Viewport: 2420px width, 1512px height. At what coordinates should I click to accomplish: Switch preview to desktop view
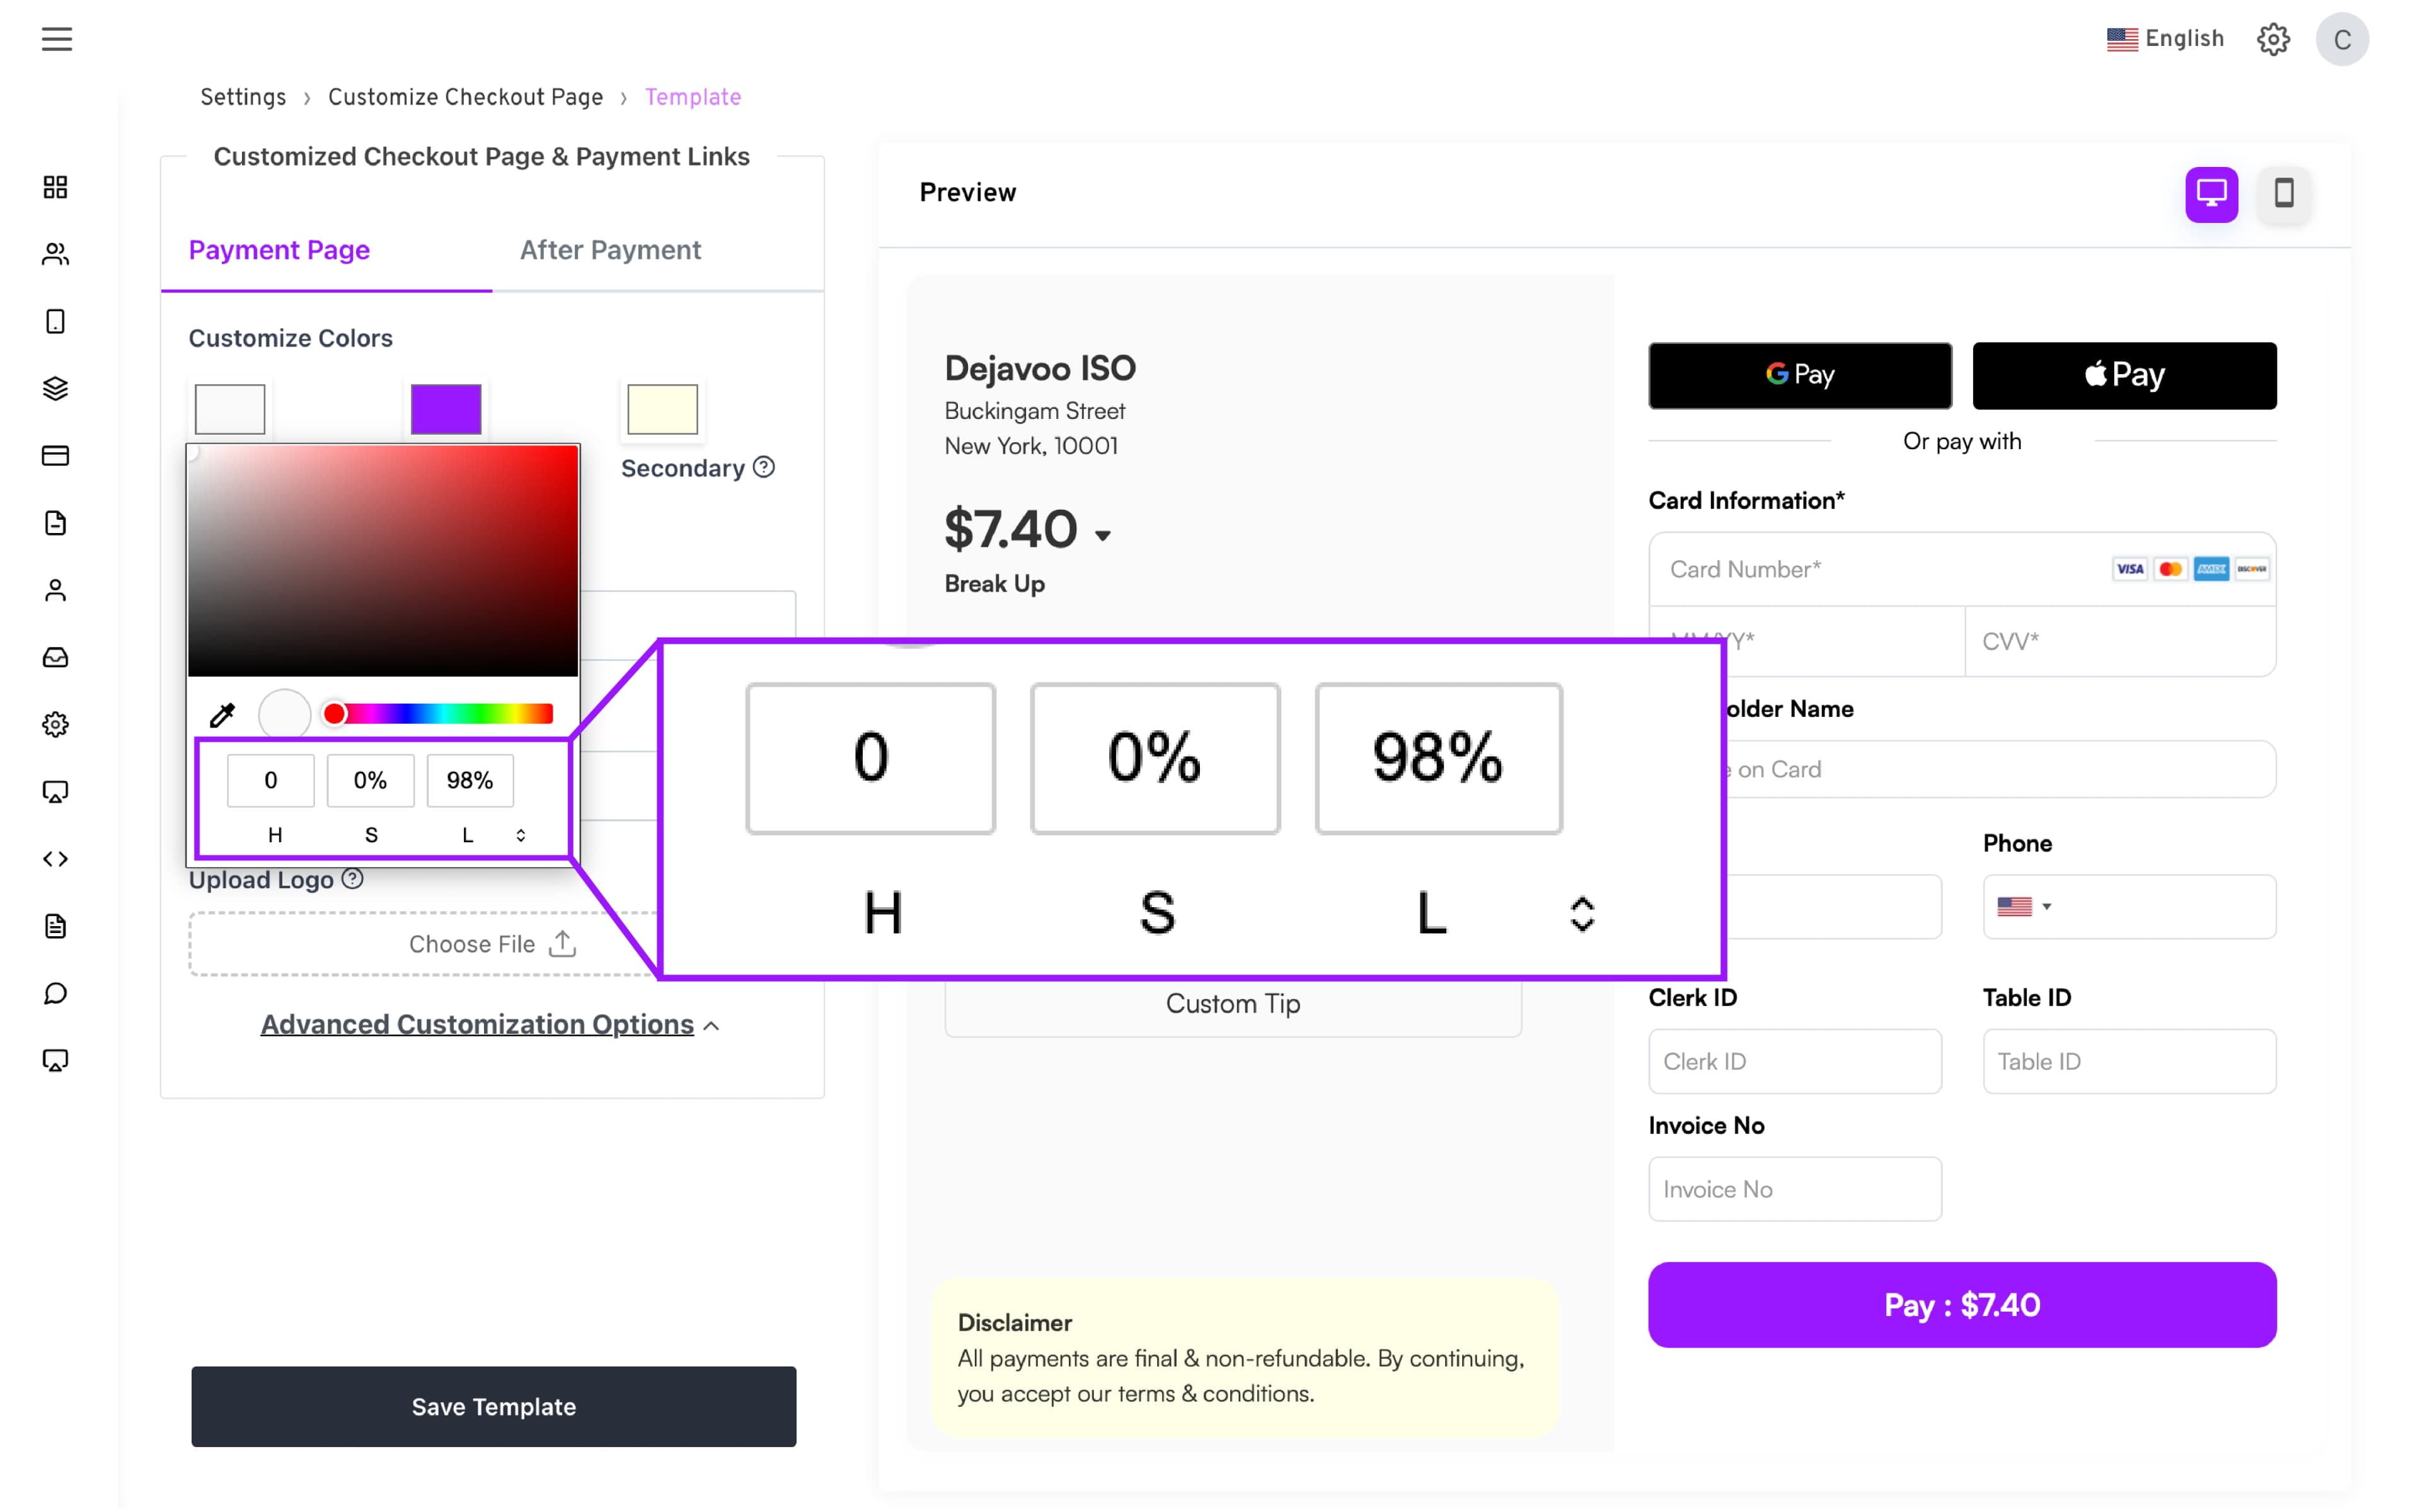point(2211,193)
